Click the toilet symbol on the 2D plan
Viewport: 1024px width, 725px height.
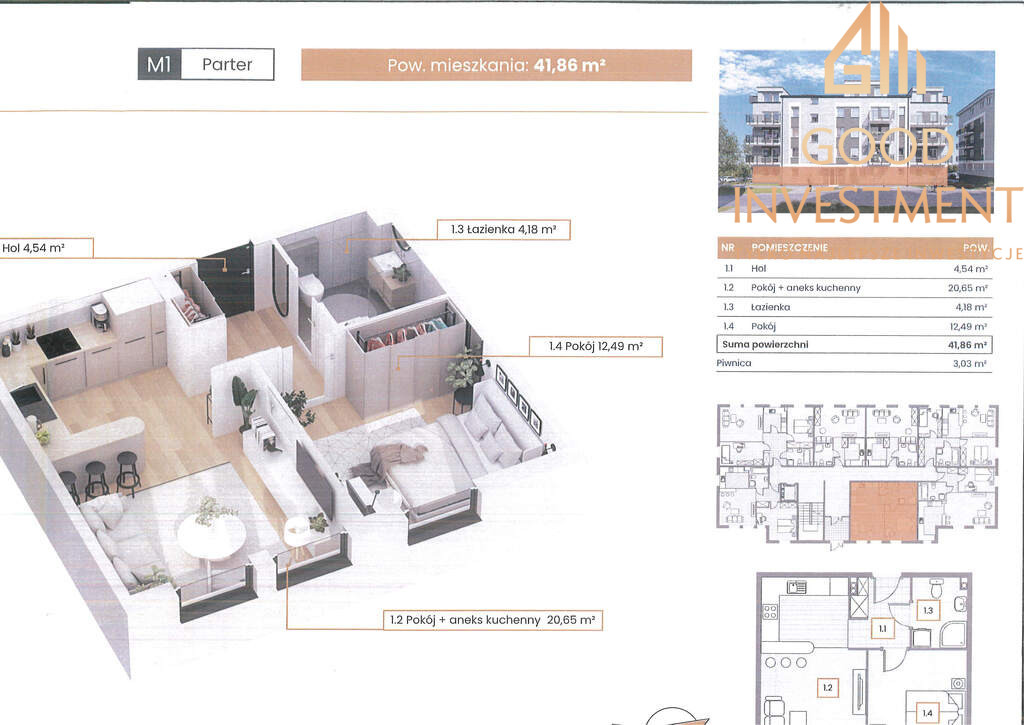click(x=936, y=588)
